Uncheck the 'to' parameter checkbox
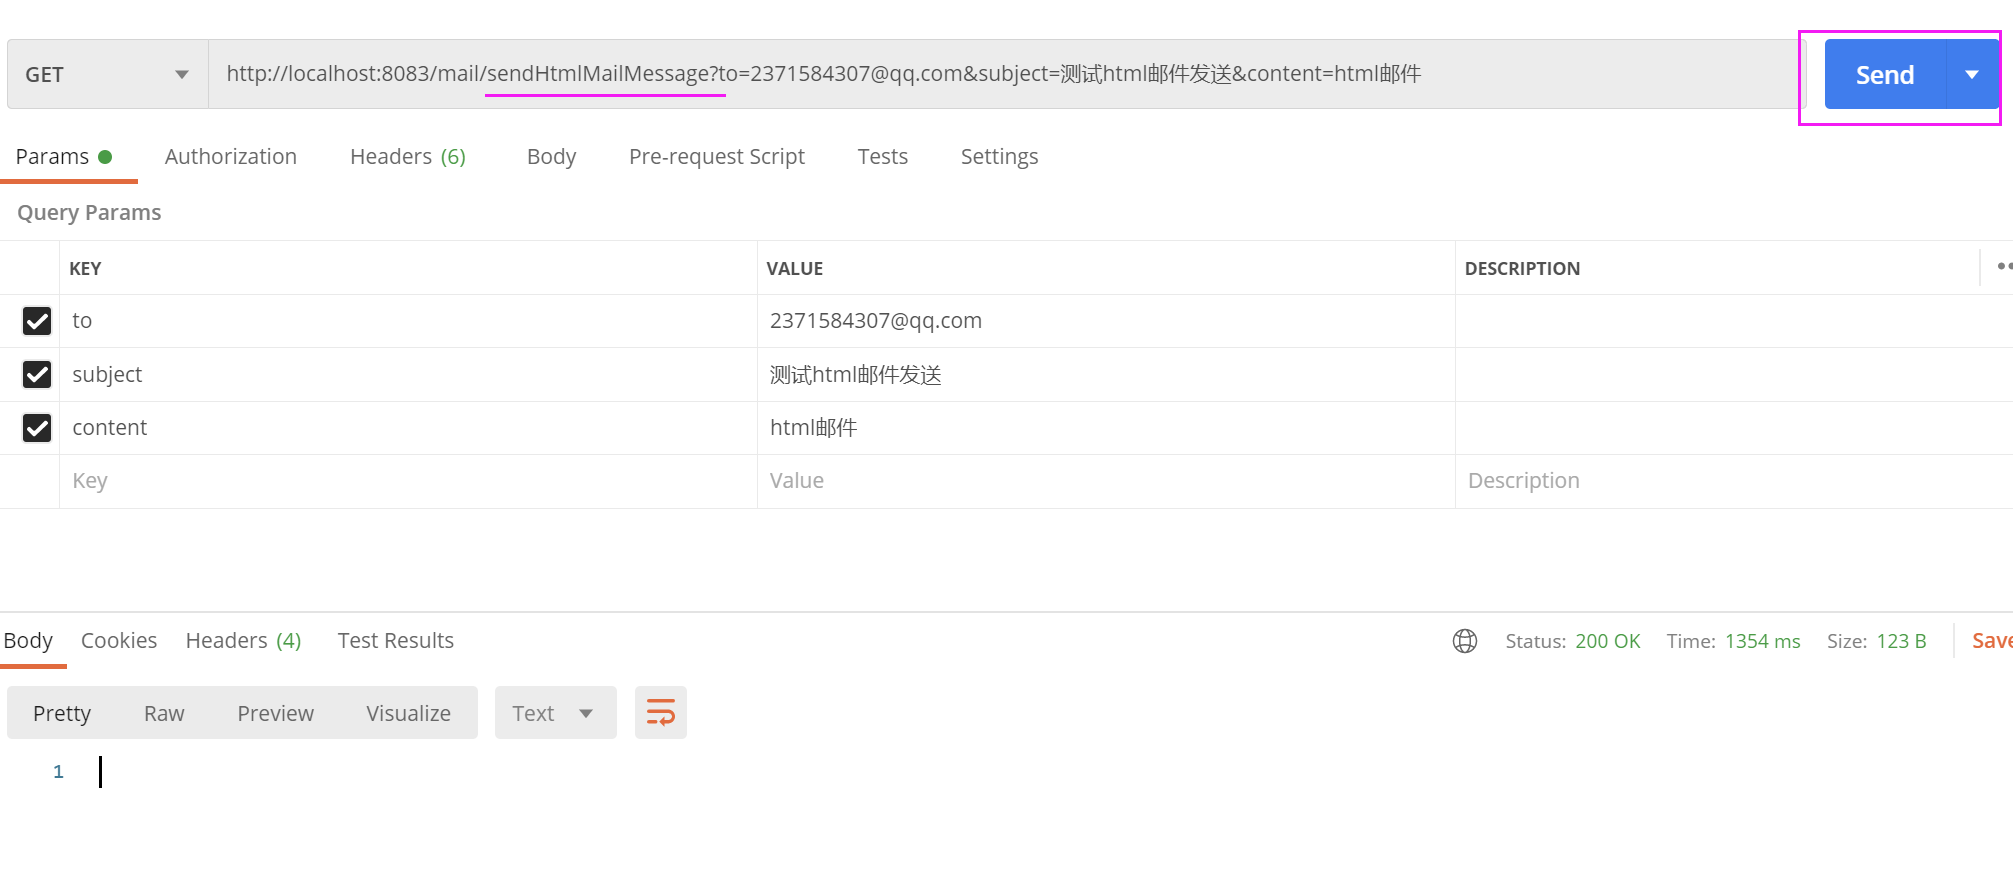 (x=37, y=321)
